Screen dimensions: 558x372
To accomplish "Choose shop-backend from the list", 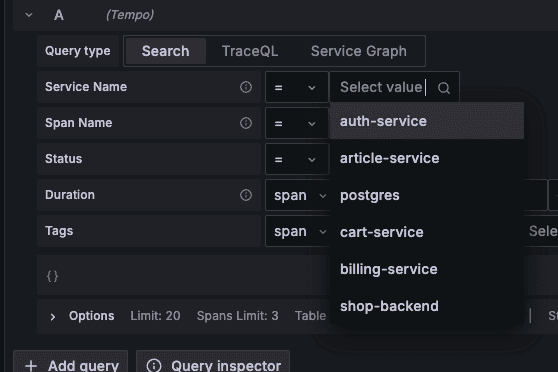I will click(x=427, y=306).
